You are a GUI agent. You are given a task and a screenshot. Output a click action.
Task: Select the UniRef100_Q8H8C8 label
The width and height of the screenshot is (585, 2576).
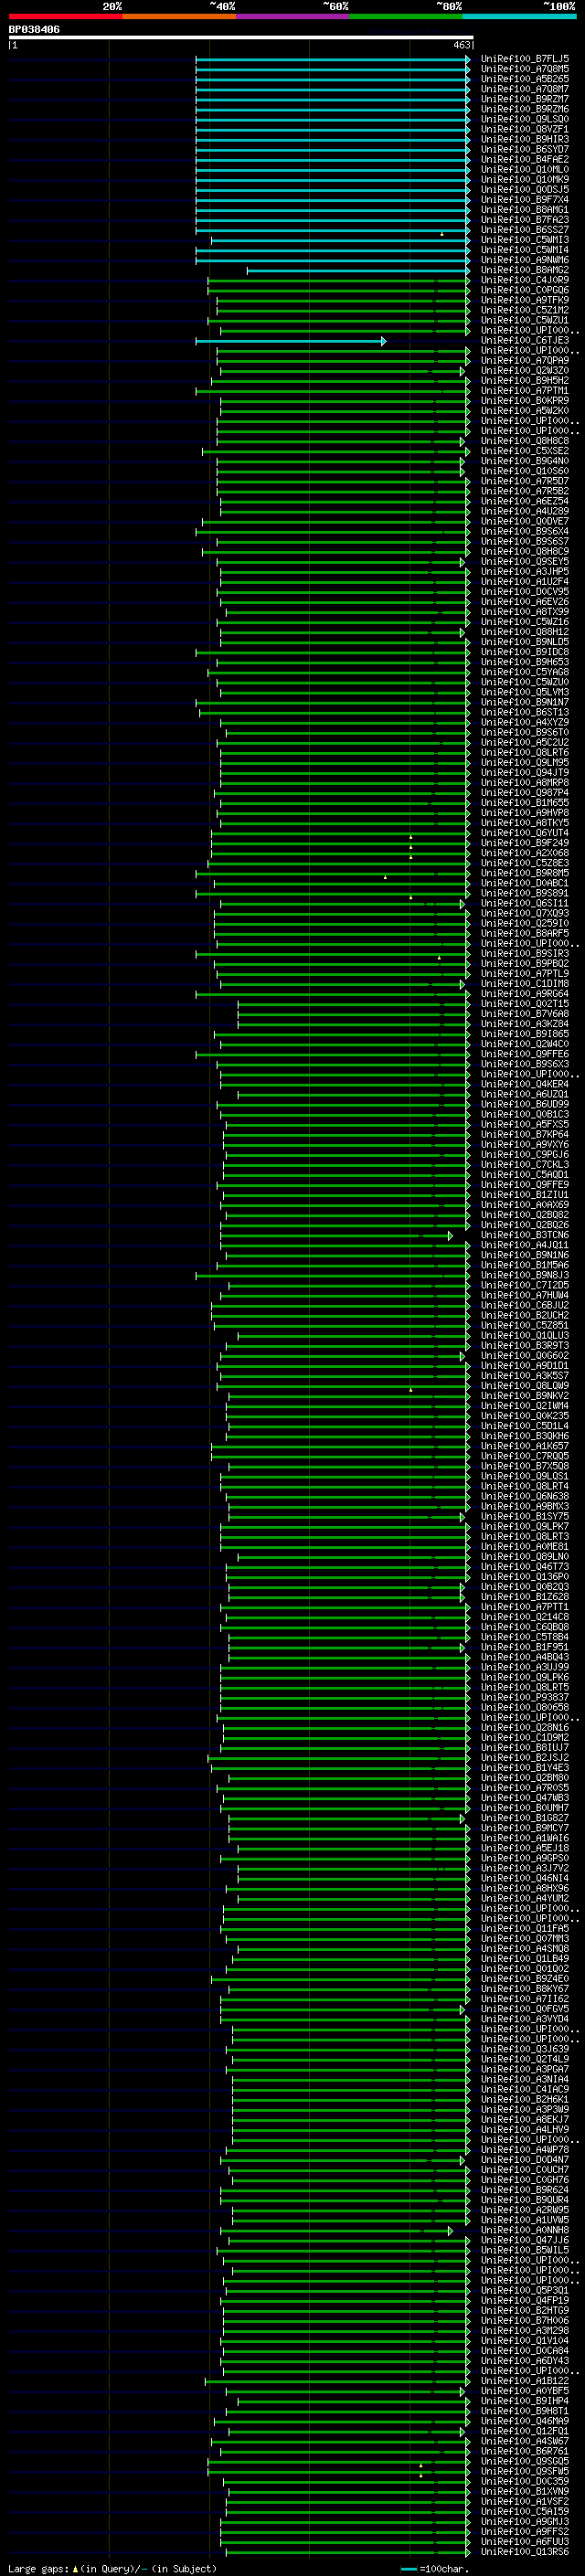[x=525, y=441]
